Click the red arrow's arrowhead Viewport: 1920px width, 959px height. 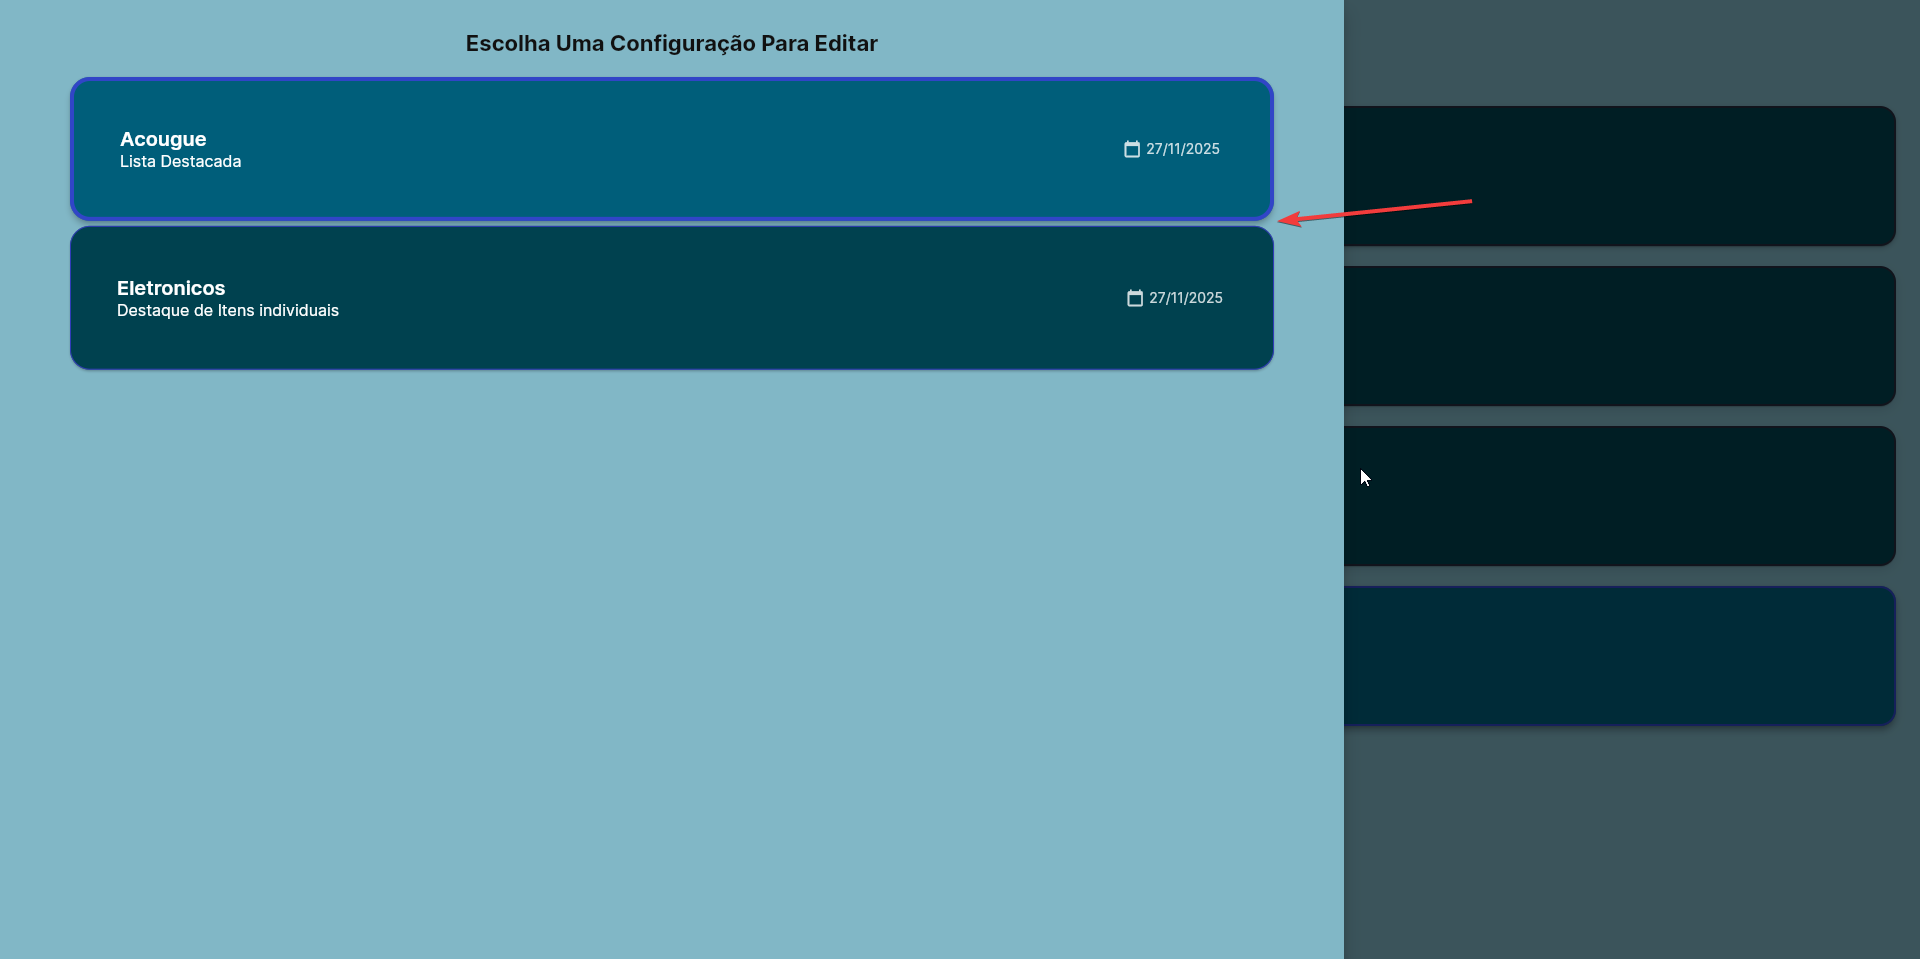(1287, 219)
